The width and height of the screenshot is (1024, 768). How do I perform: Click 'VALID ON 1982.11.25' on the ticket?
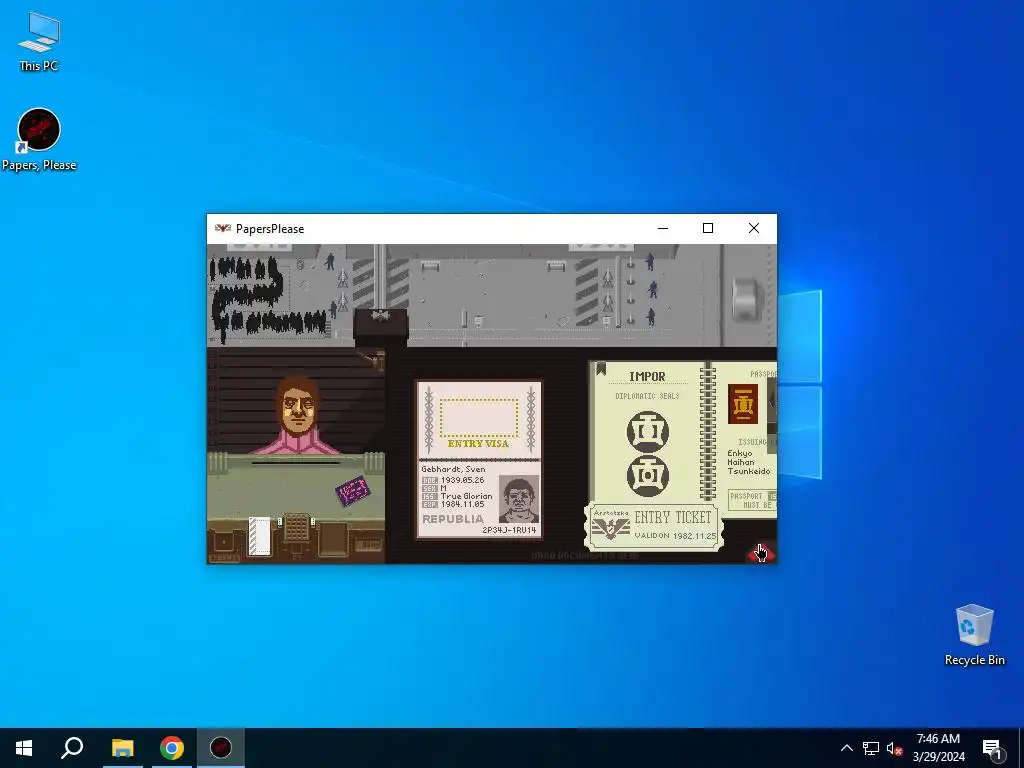pyautogui.click(x=675, y=536)
